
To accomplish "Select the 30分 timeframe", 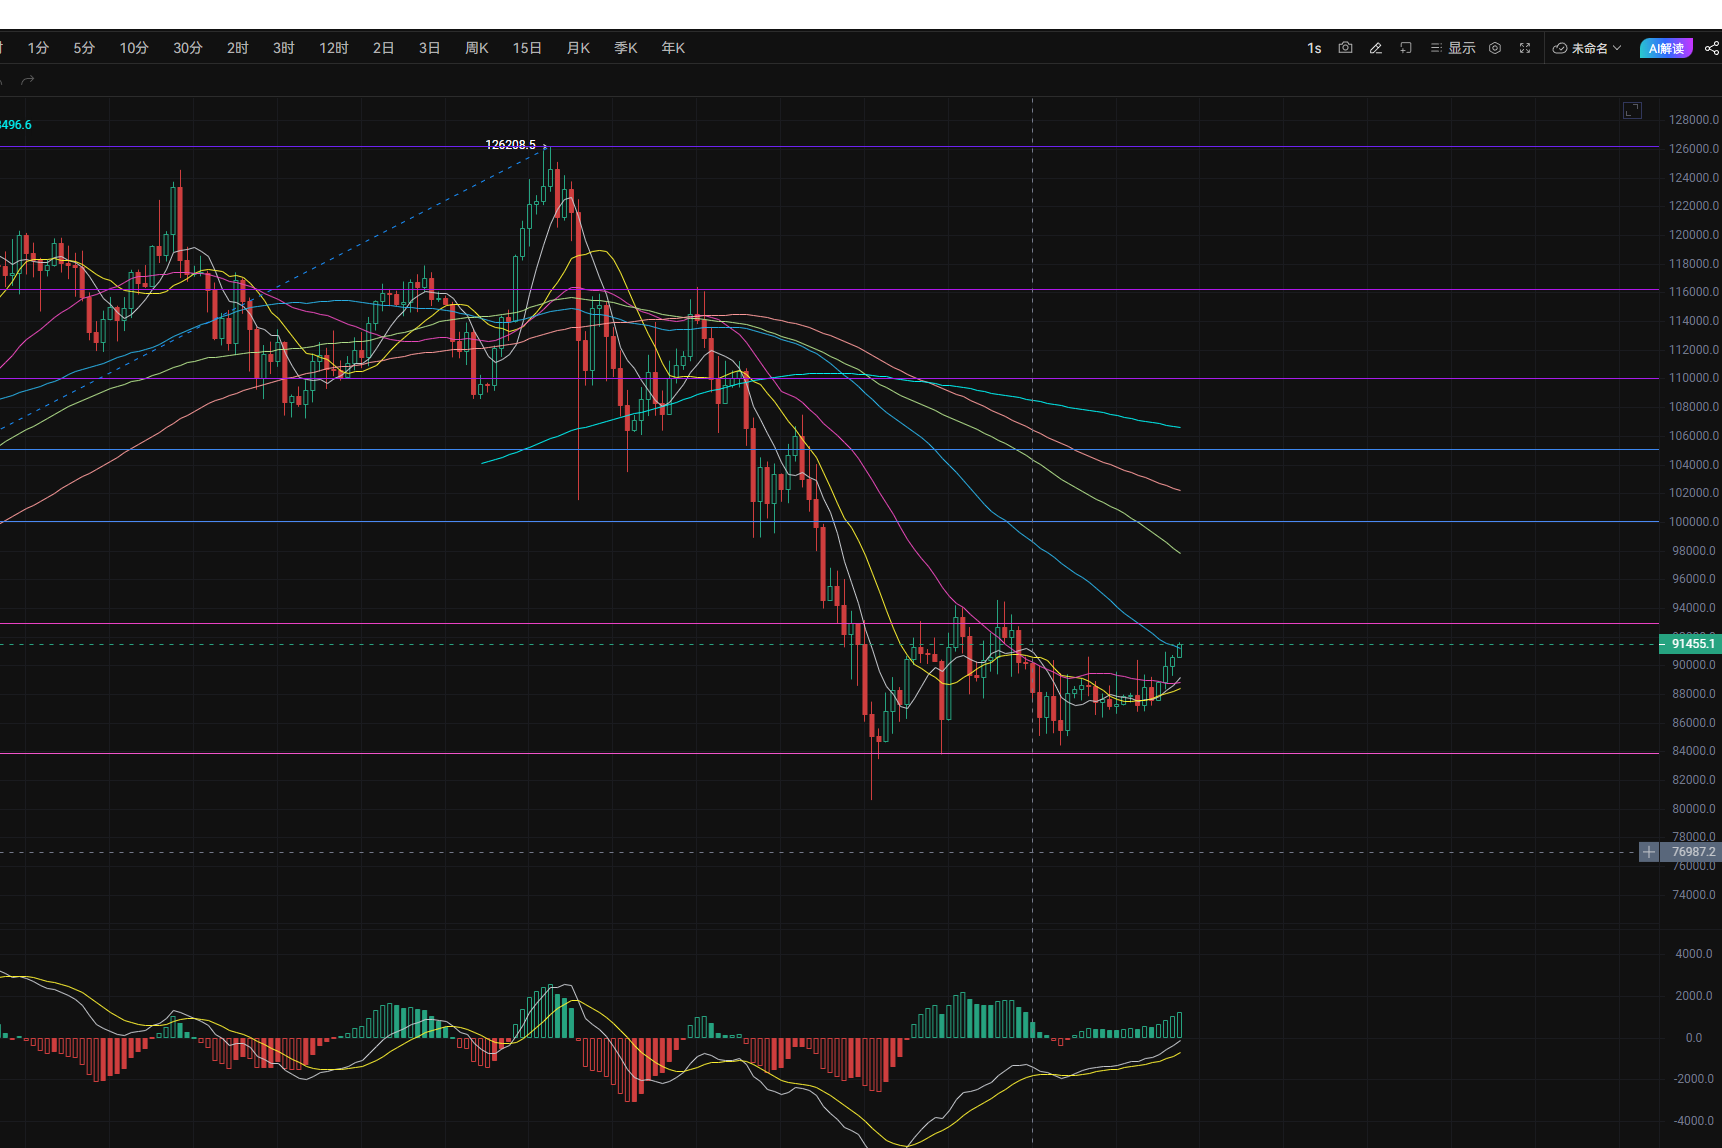I will [187, 48].
